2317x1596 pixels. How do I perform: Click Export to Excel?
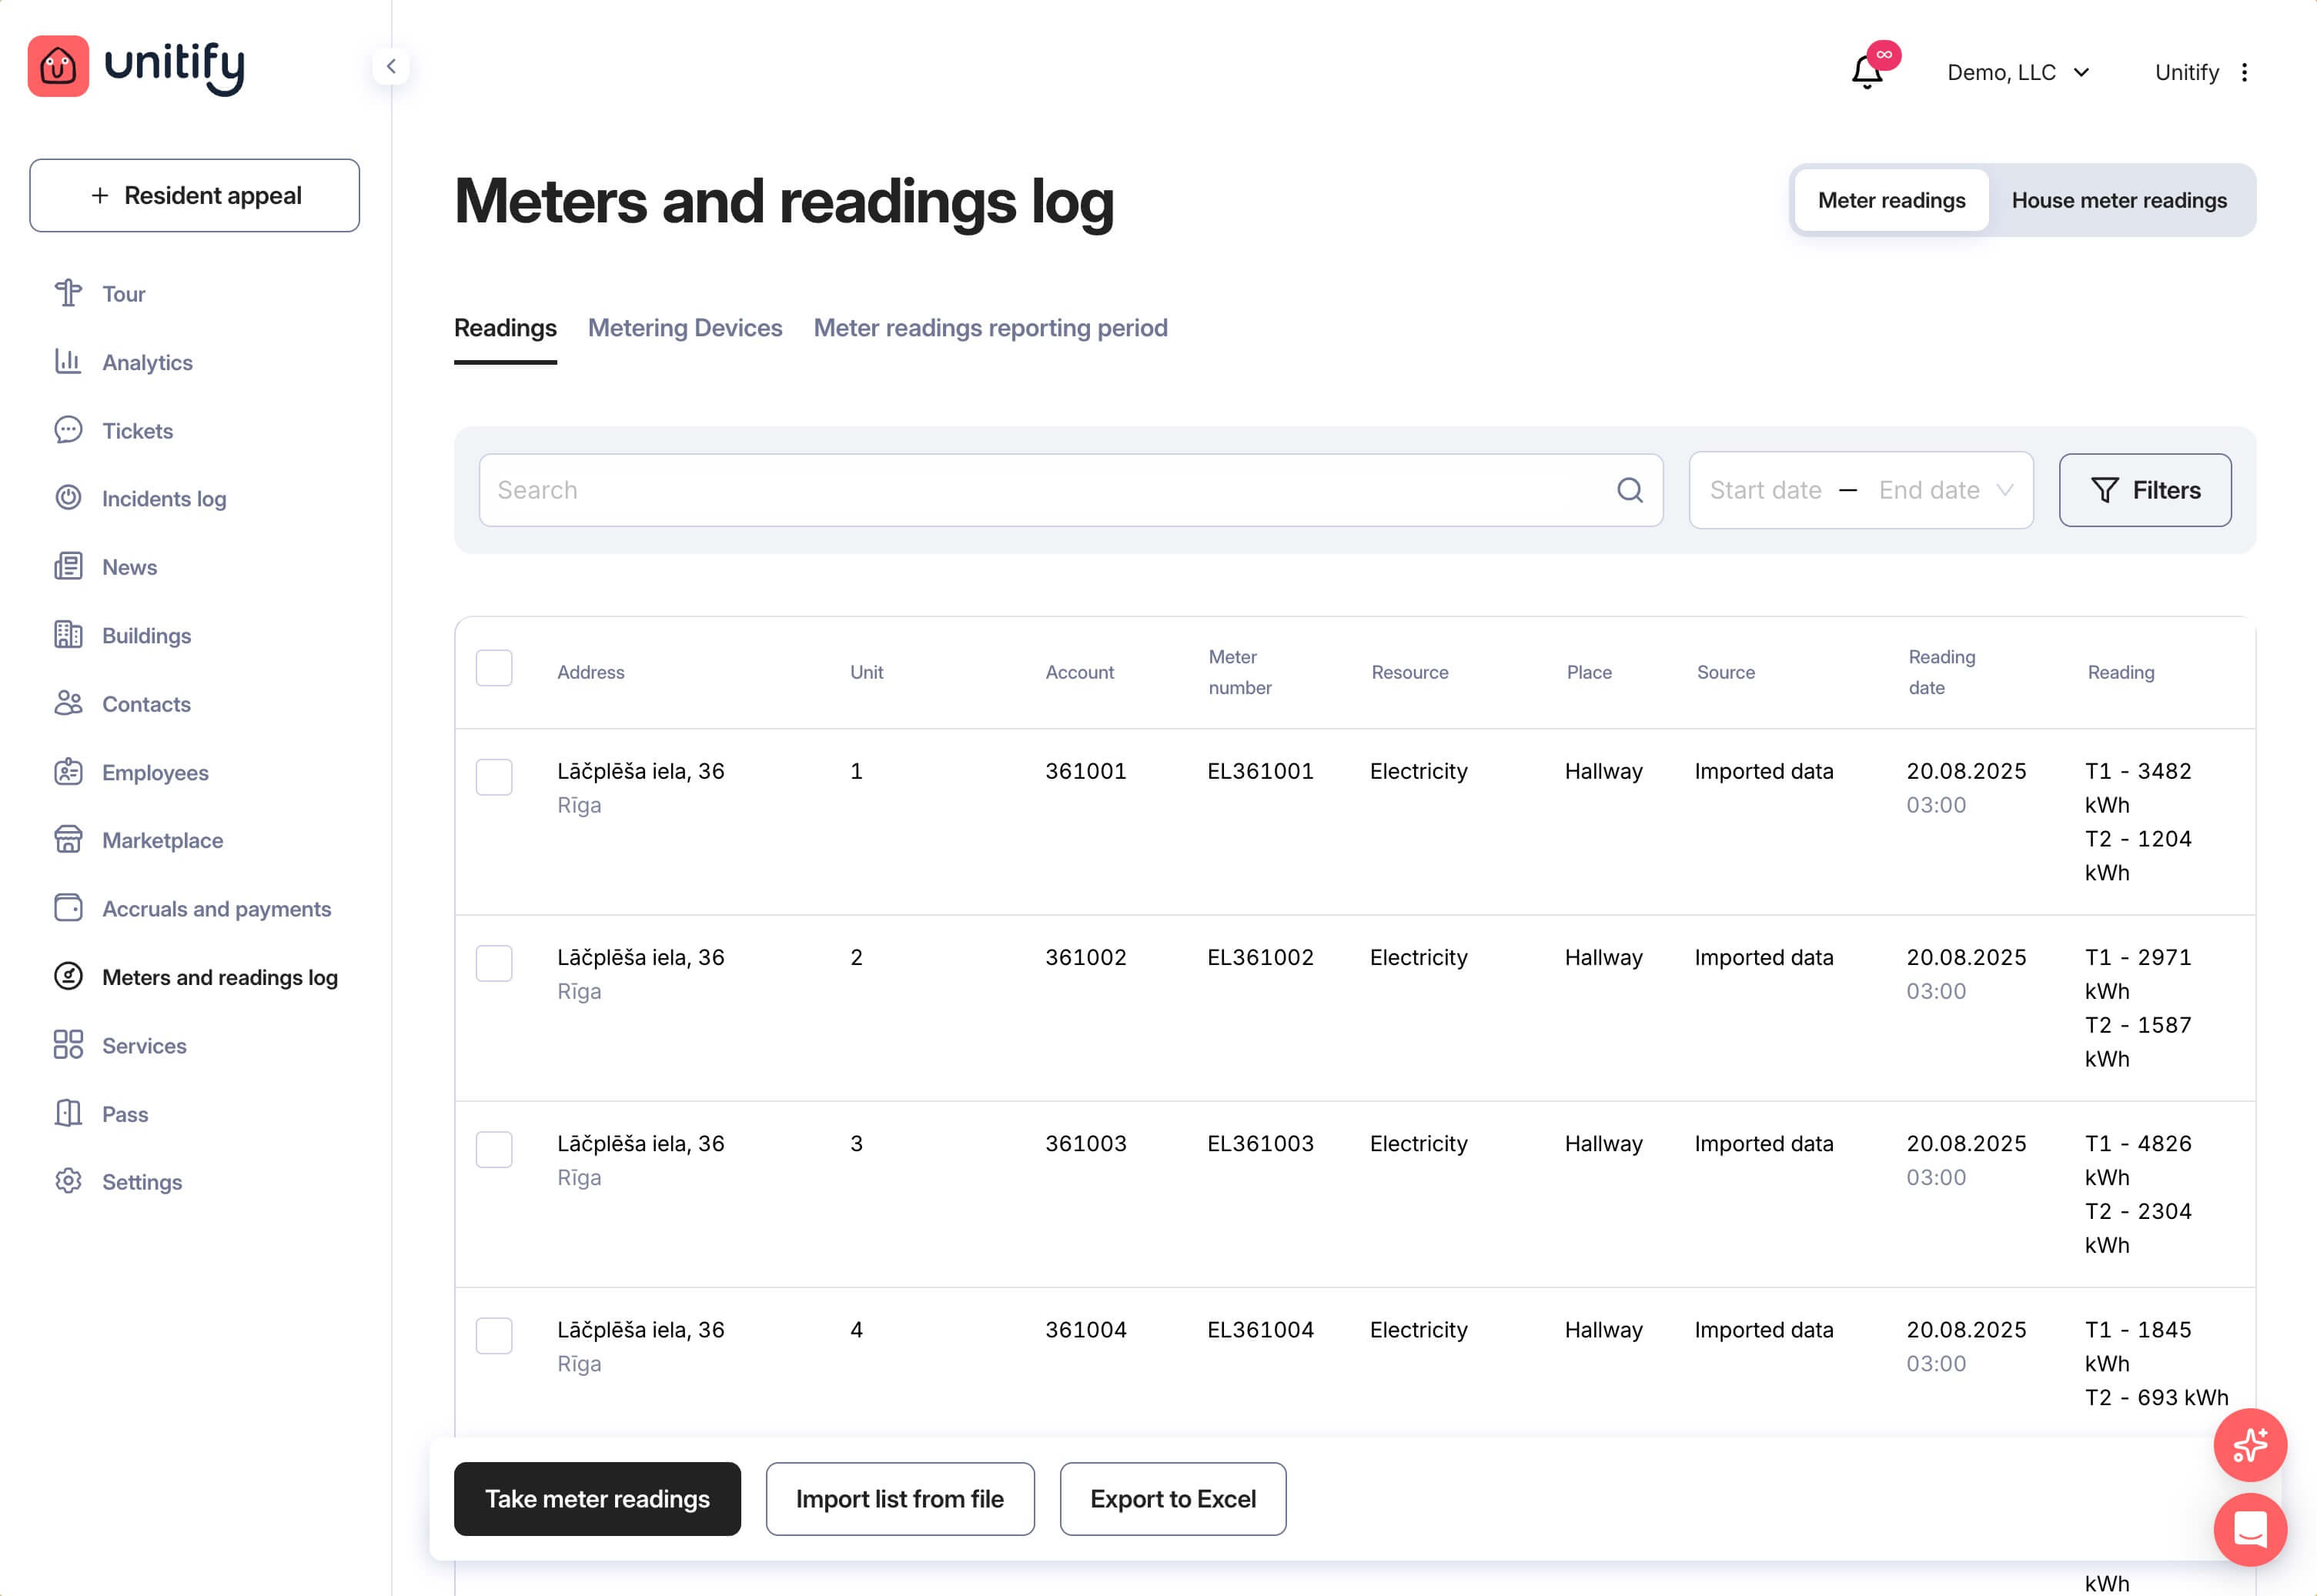tap(1172, 1498)
